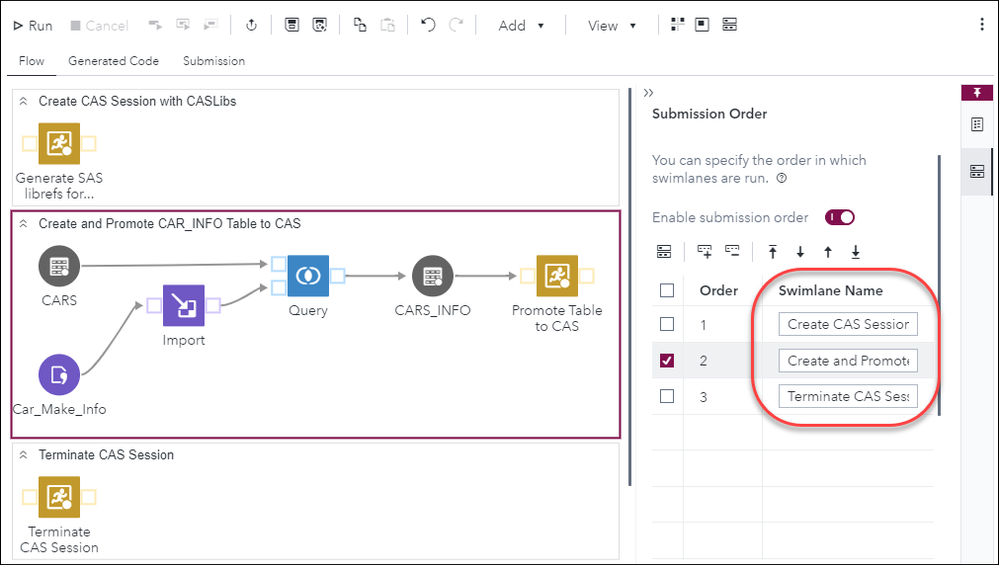
Task: Select the Import node icon
Action: [183, 306]
